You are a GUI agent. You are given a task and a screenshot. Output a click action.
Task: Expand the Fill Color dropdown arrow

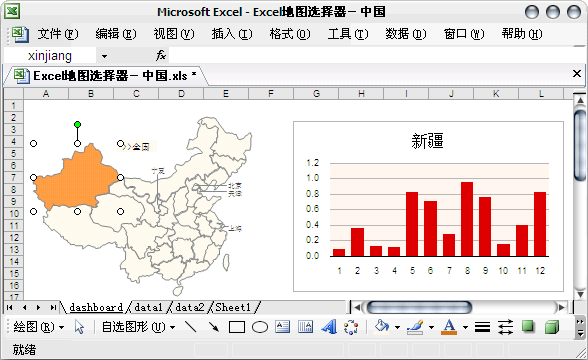(397, 327)
